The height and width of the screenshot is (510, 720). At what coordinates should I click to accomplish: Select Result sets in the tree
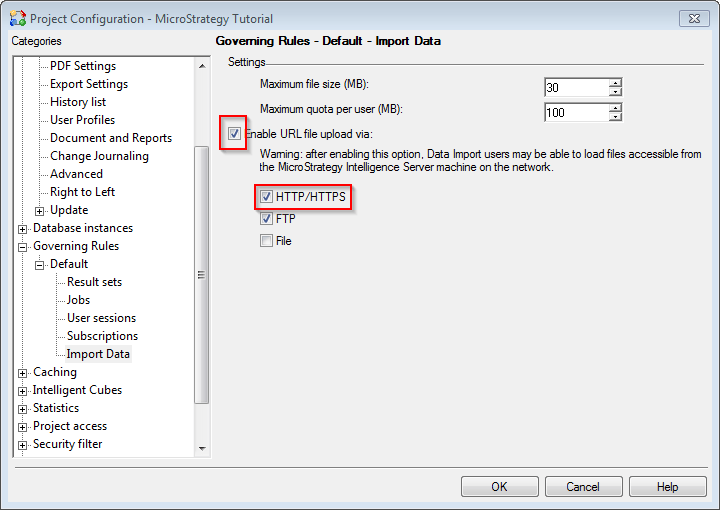point(94,282)
